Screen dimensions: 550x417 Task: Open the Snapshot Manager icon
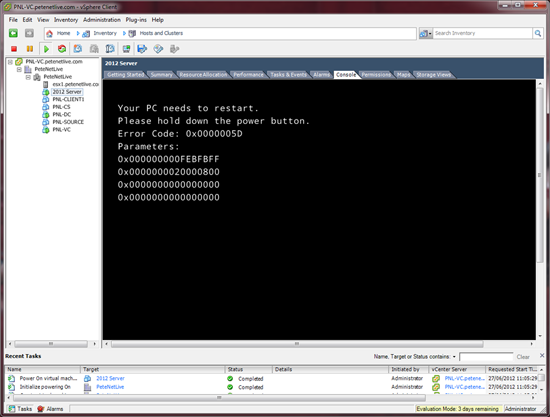click(x=110, y=49)
